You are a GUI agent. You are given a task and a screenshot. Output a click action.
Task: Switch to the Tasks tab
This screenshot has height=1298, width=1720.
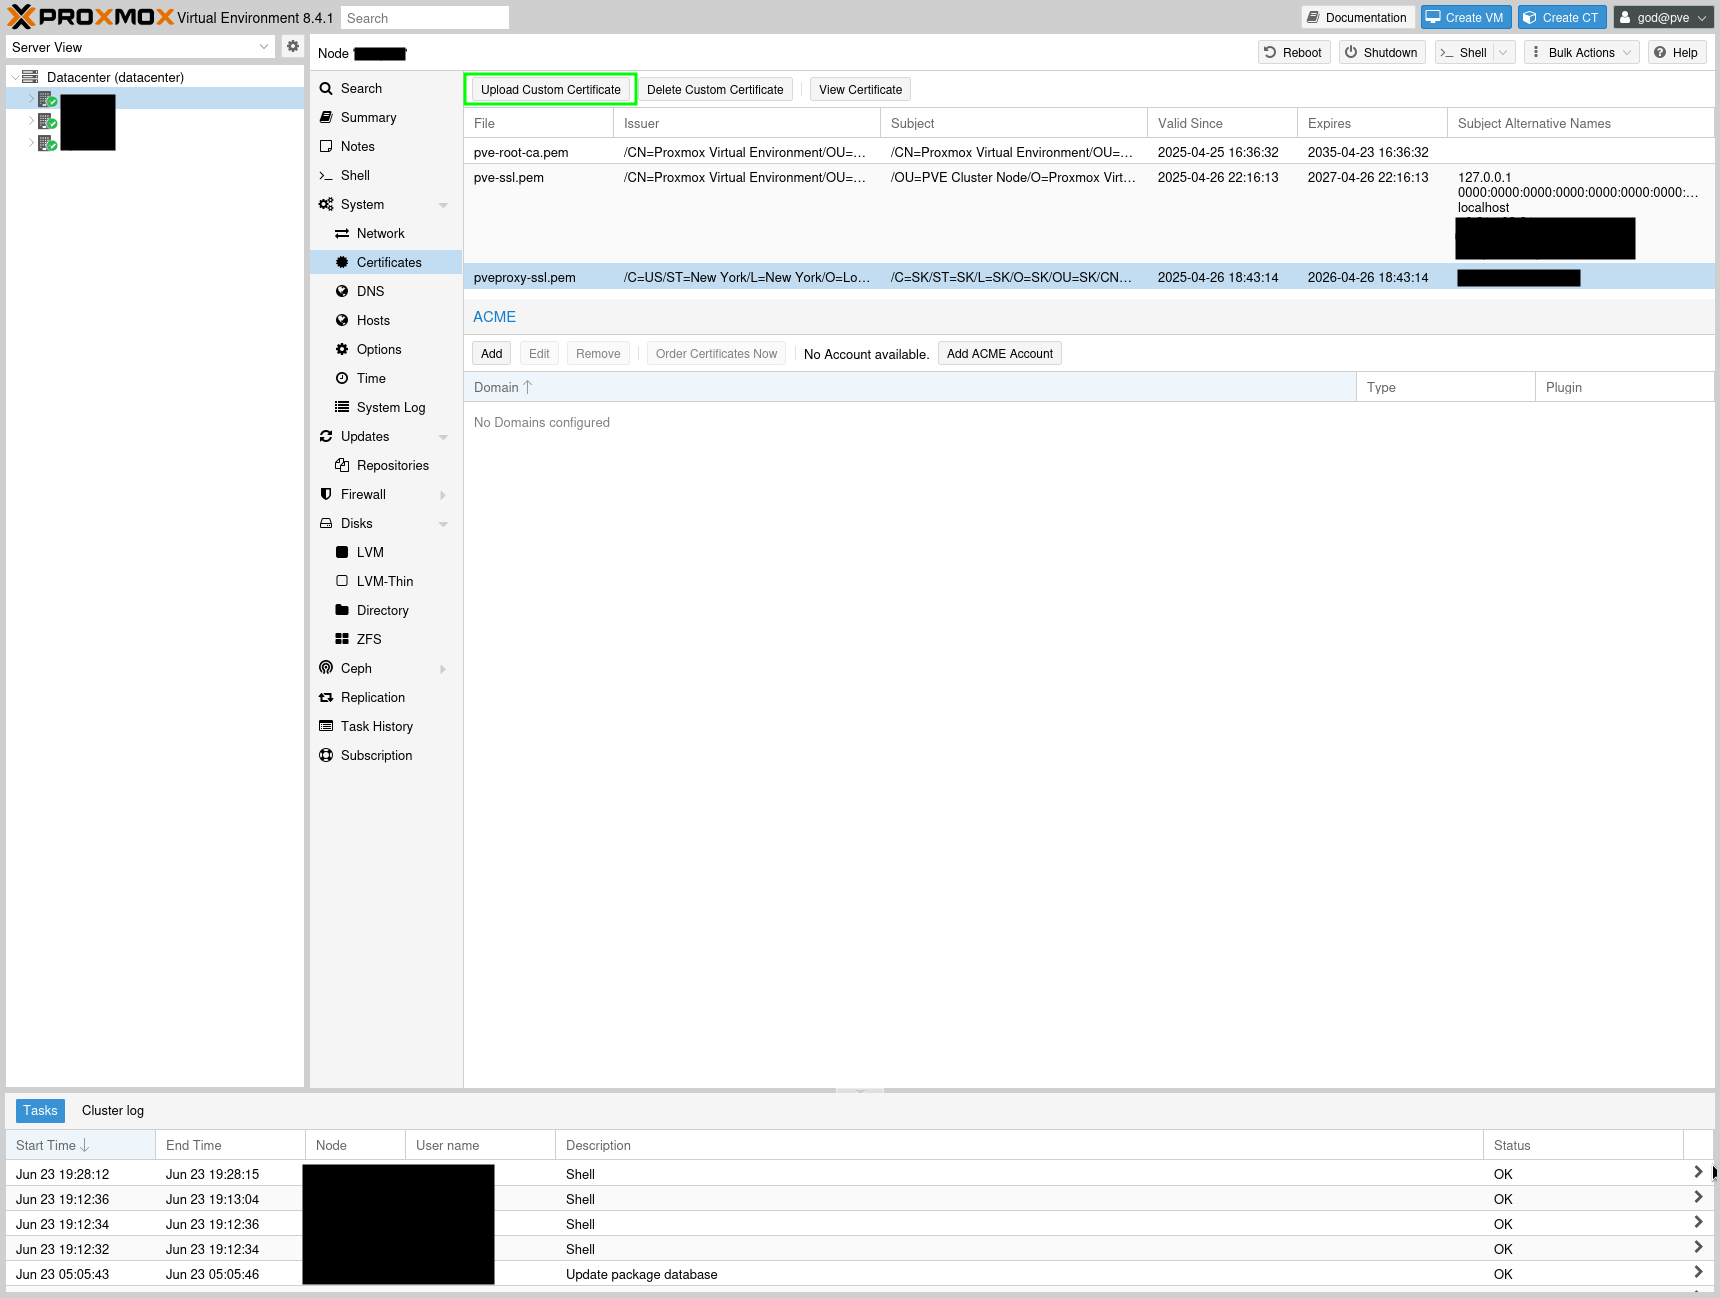[40, 1110]
